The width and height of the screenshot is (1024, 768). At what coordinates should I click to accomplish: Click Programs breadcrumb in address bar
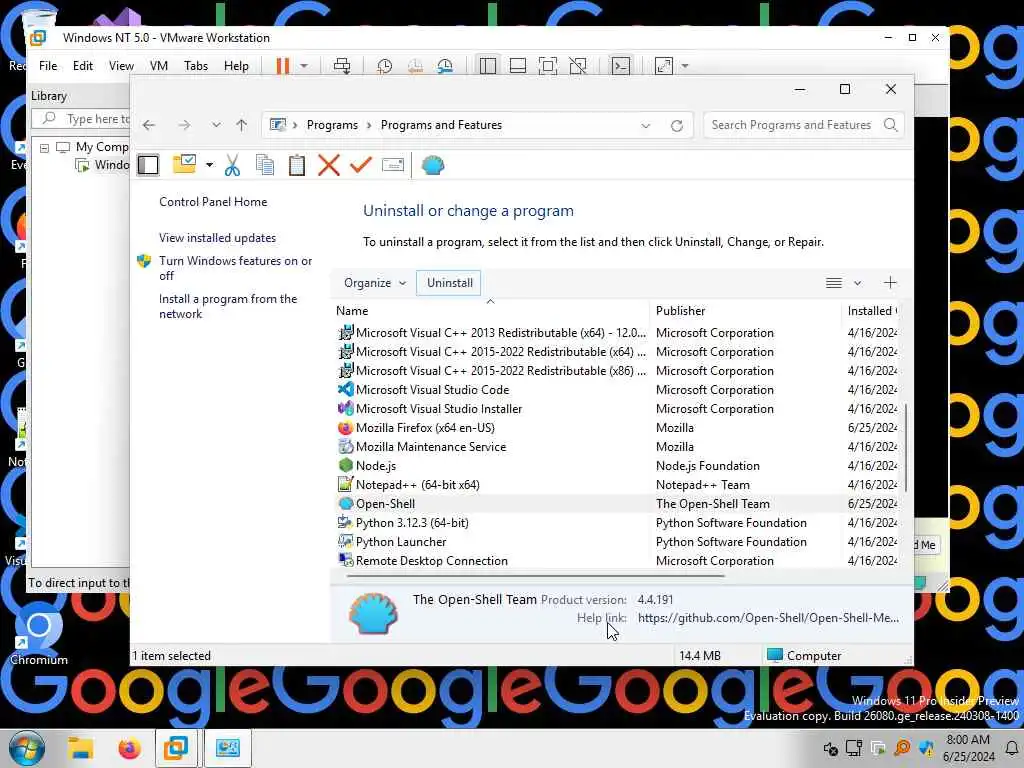pos(332,125)
